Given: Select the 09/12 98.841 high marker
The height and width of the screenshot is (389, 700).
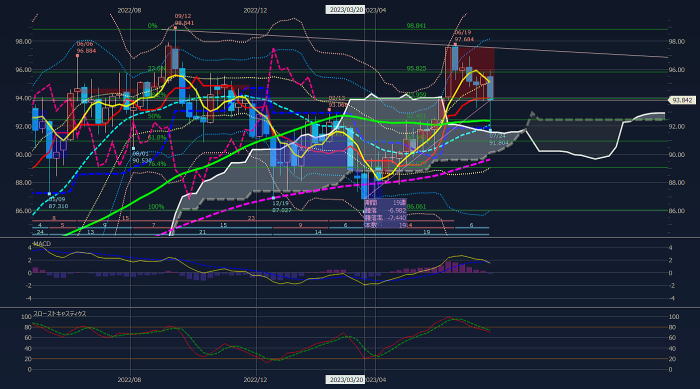Looking at the screenshot, I should click(x=184, y=19).
